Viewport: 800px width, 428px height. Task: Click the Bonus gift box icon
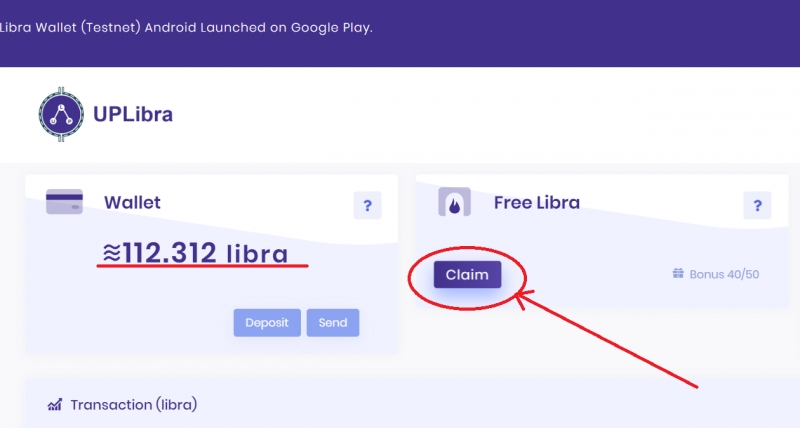tap(678, 273)
